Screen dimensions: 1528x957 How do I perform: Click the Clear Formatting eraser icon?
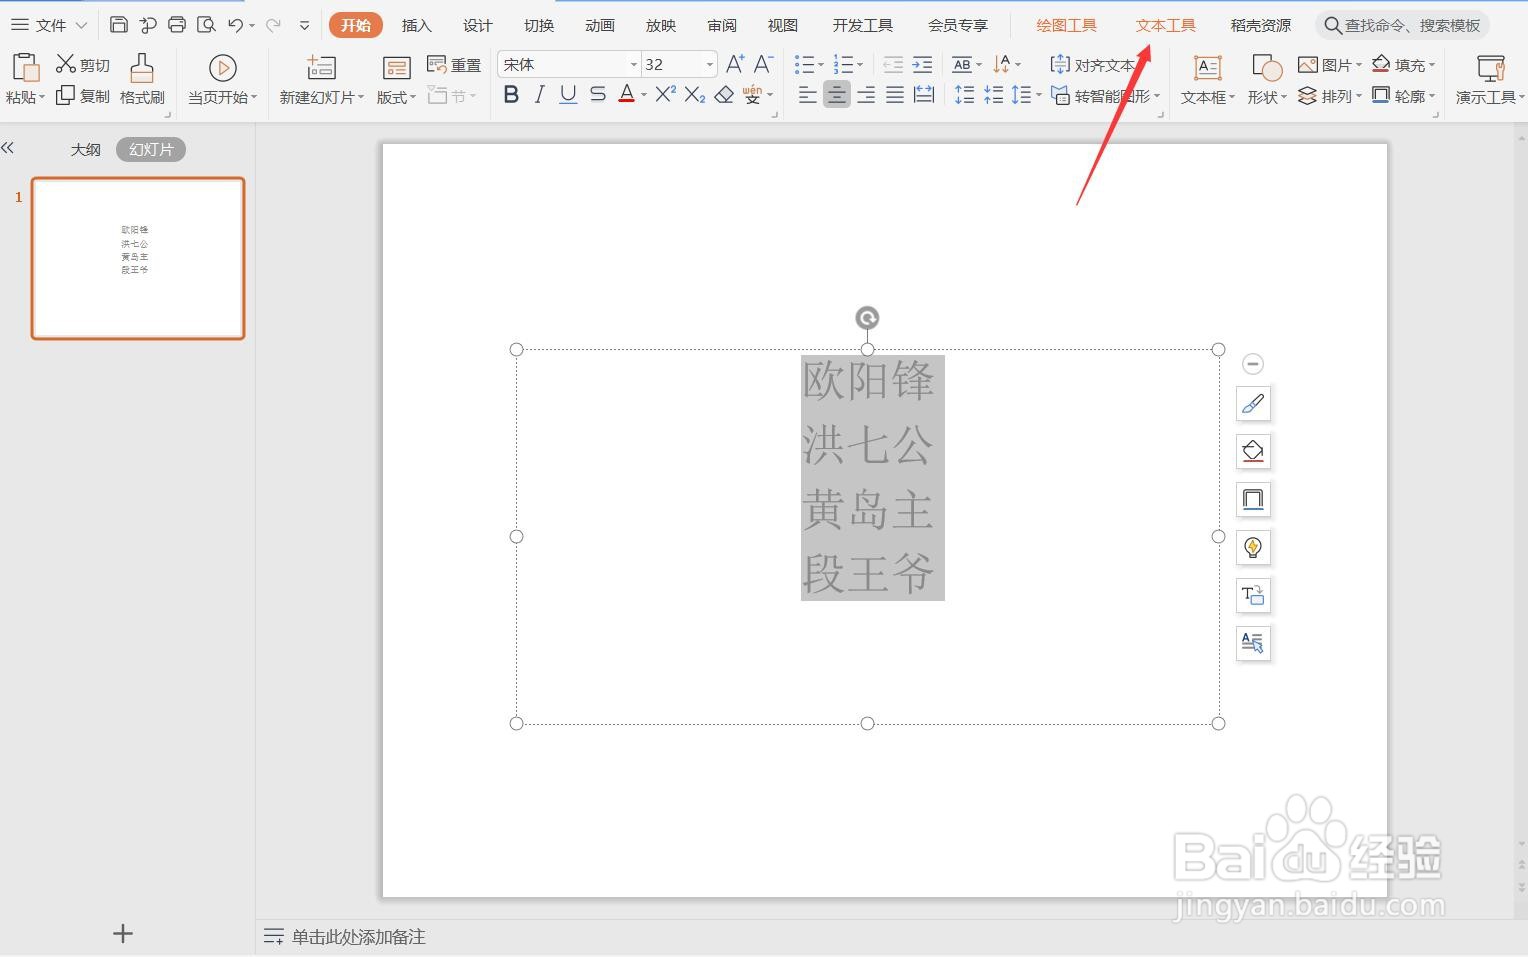click(725, 95)
